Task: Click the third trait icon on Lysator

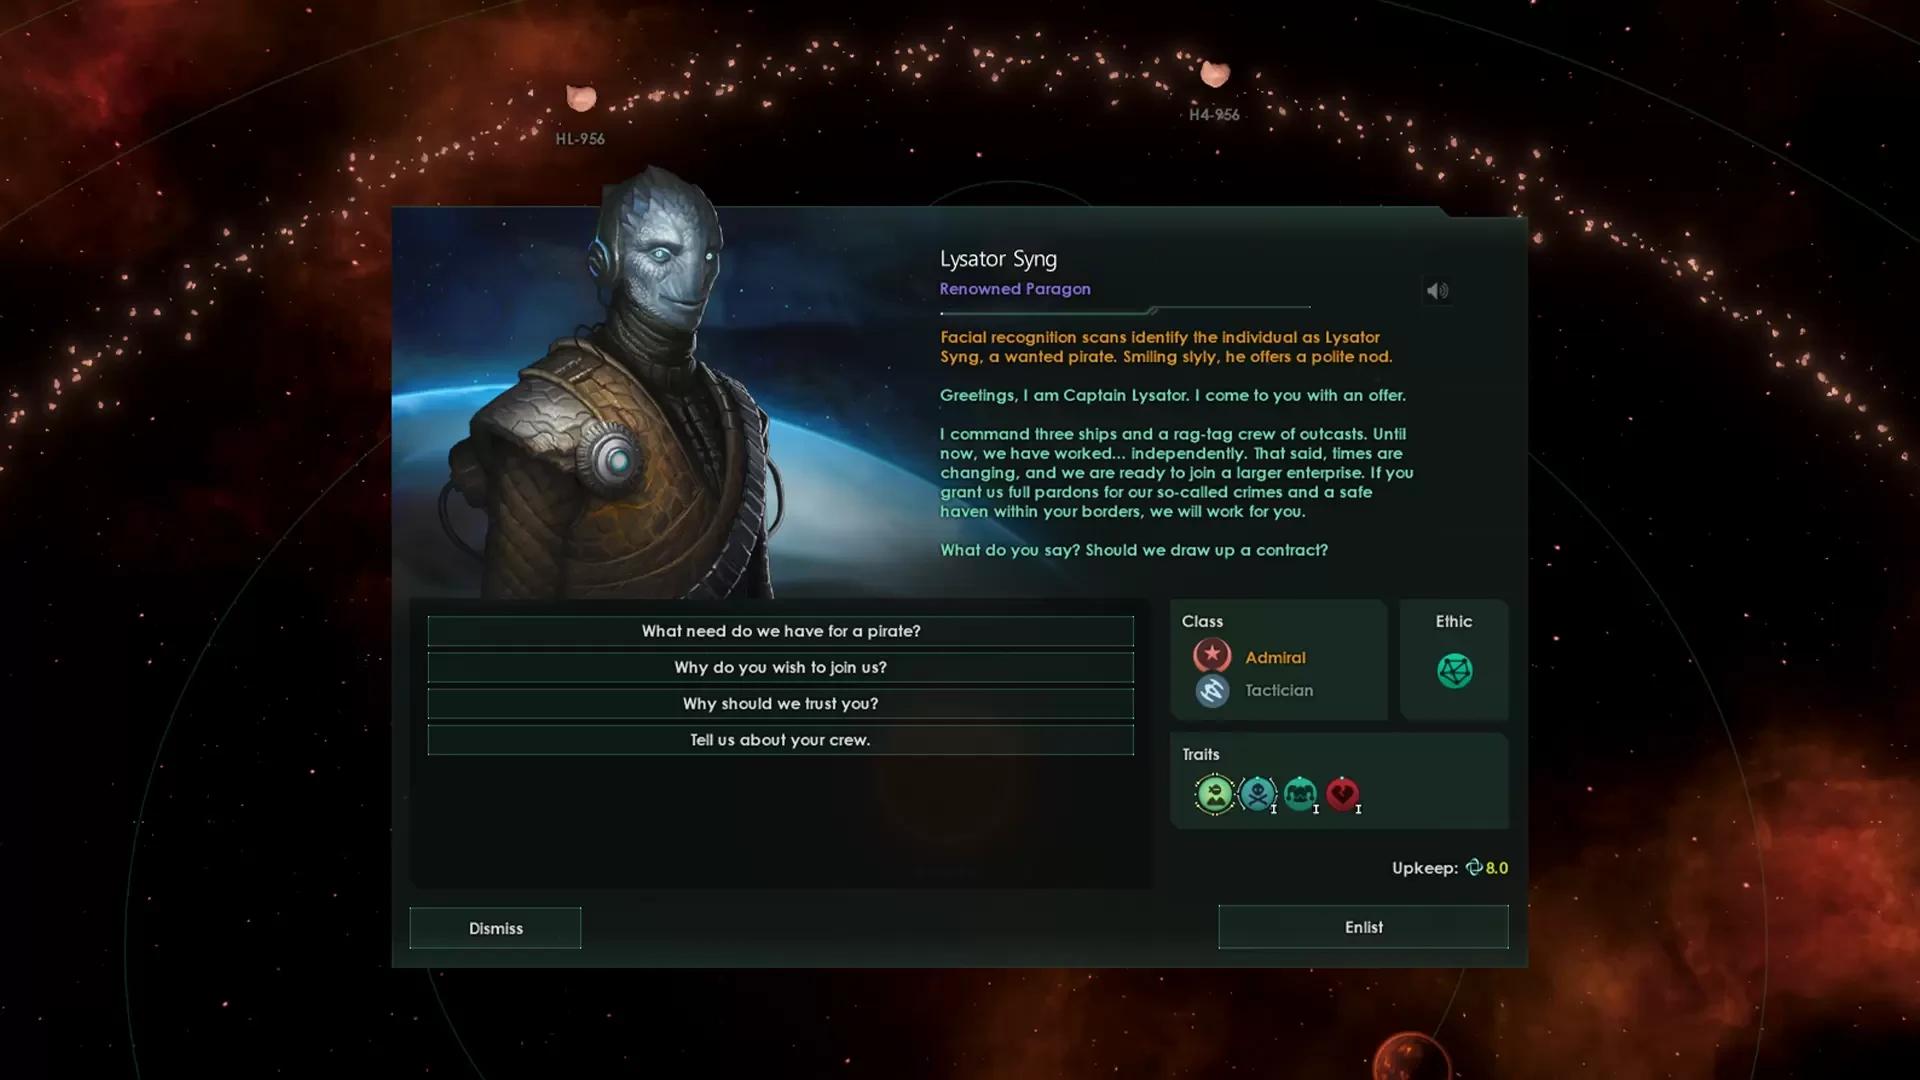Action: (x=1299, y=794)
